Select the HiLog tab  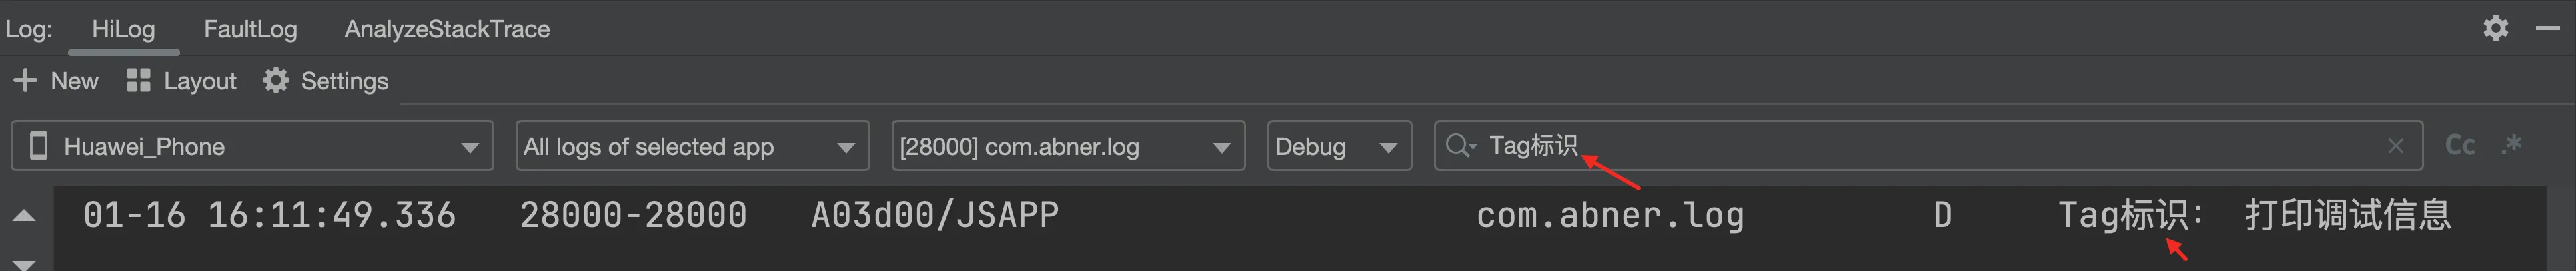123,29
